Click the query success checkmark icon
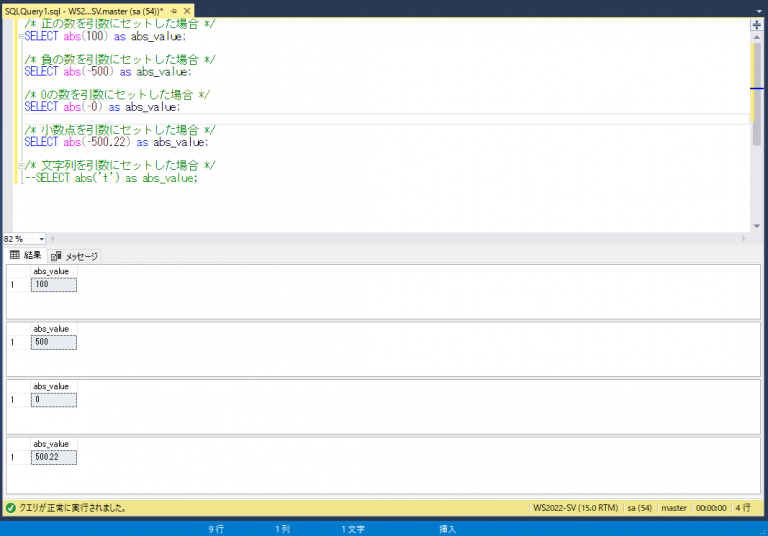Viewport: 768px width, 536px height. 11,508
